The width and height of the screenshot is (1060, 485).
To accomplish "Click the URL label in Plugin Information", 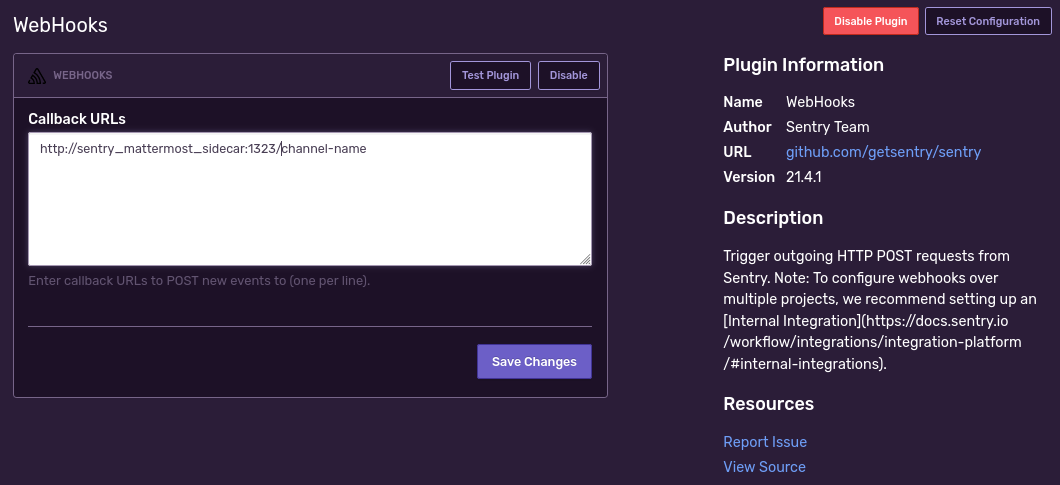I will tap(737, 152).
